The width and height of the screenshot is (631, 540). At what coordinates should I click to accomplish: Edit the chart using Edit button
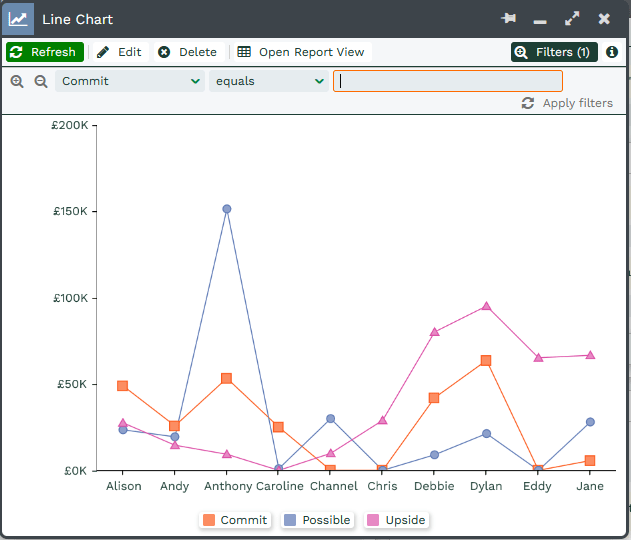pos(119,52)
